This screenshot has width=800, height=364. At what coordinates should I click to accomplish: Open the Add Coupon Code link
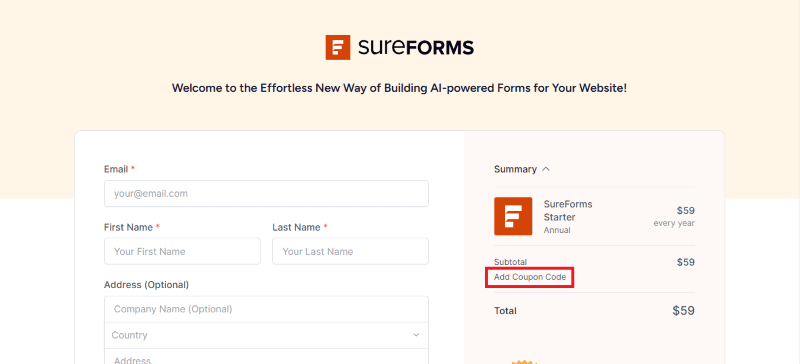point(530,277)
